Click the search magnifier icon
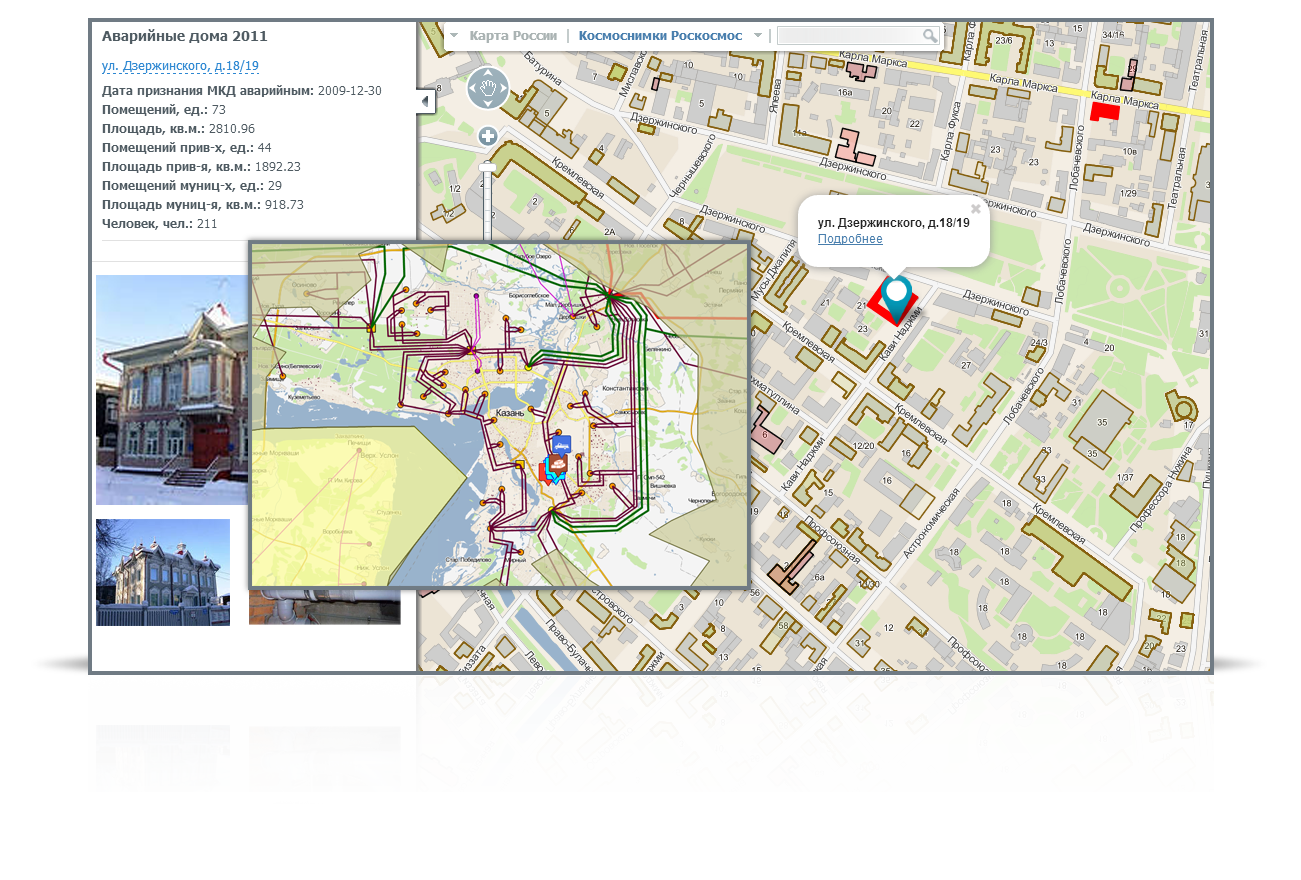 pos(930,36)
